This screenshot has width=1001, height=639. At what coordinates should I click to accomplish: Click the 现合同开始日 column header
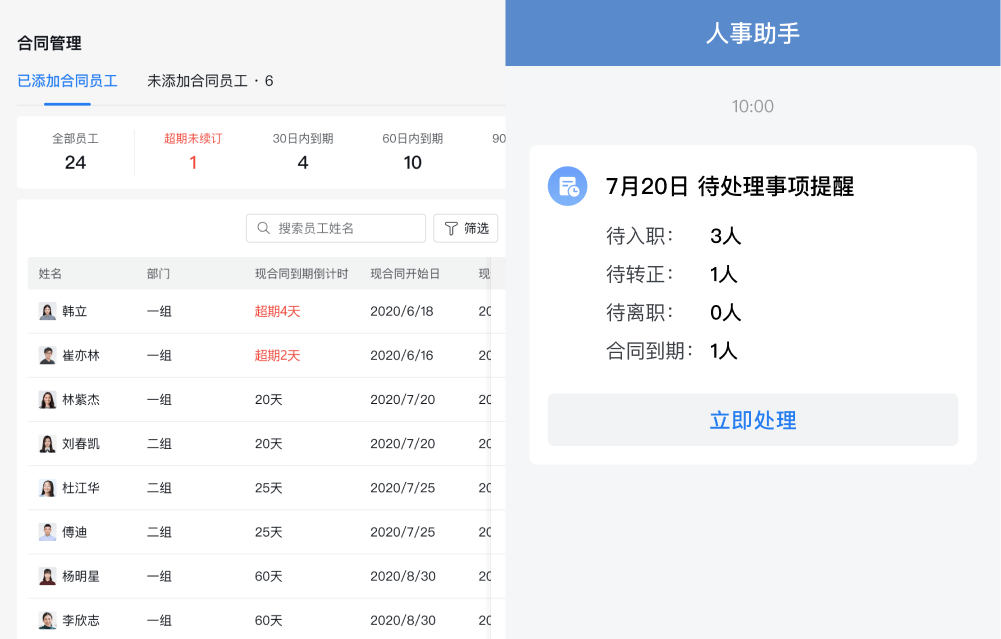405,274
